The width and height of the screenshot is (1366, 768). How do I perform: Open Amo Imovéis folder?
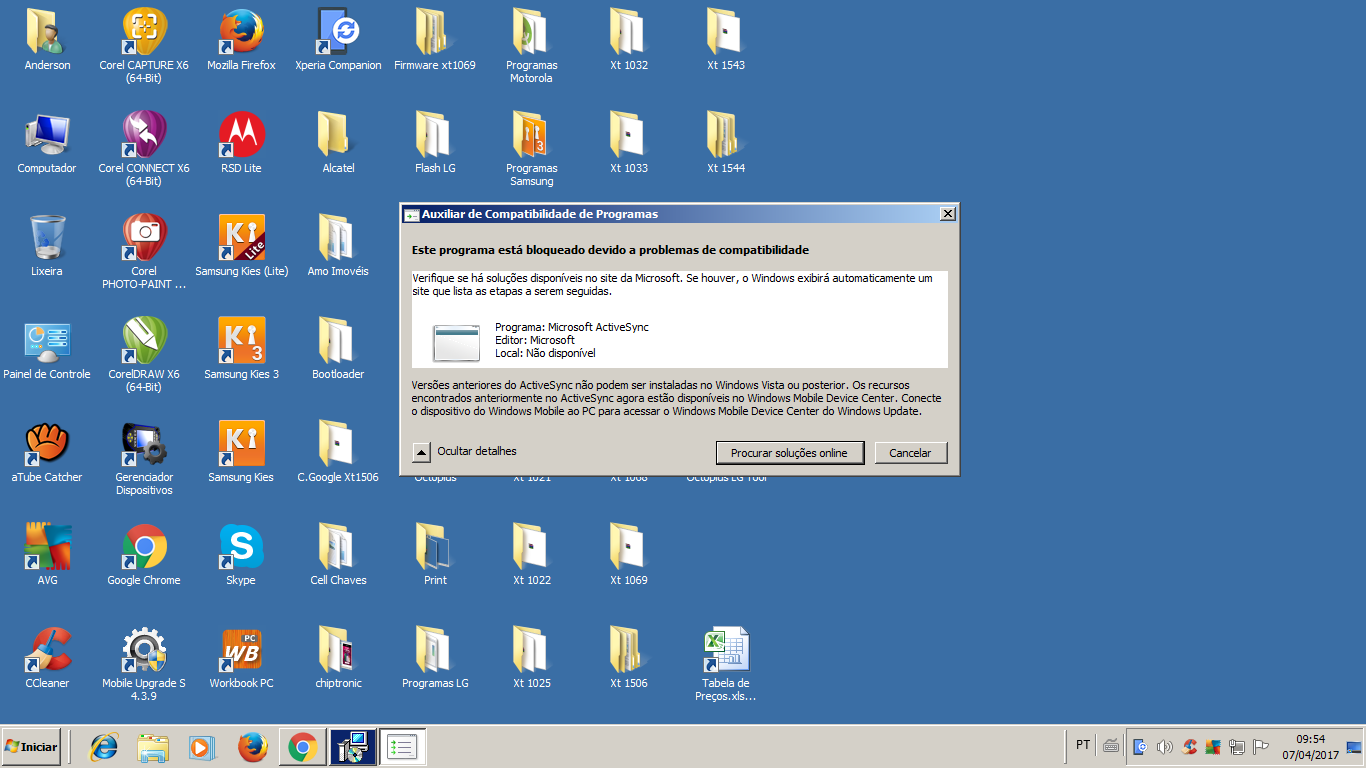point(338,246)
